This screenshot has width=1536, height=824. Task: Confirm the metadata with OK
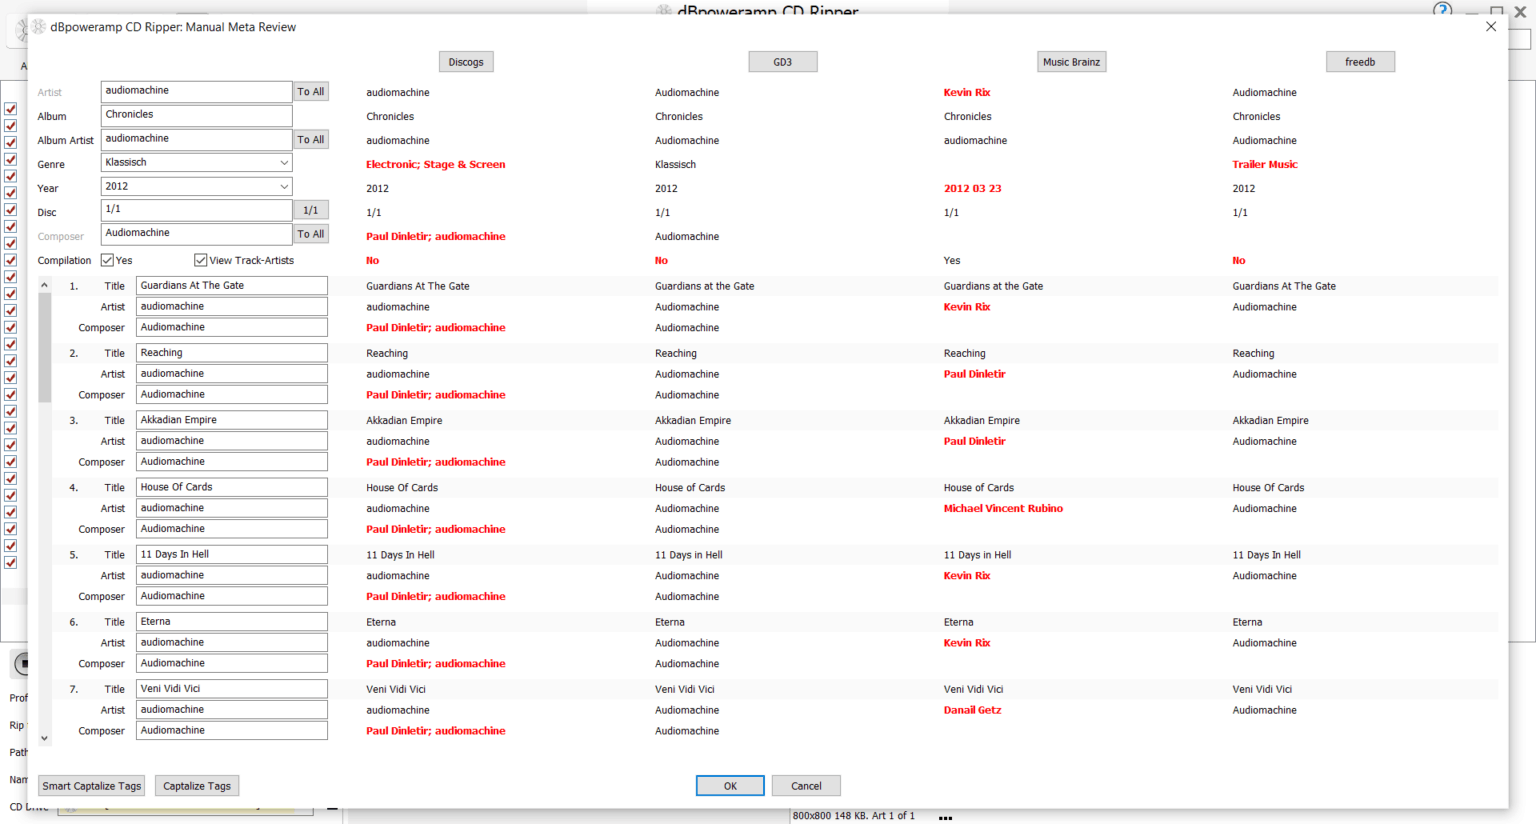[730, 786]
